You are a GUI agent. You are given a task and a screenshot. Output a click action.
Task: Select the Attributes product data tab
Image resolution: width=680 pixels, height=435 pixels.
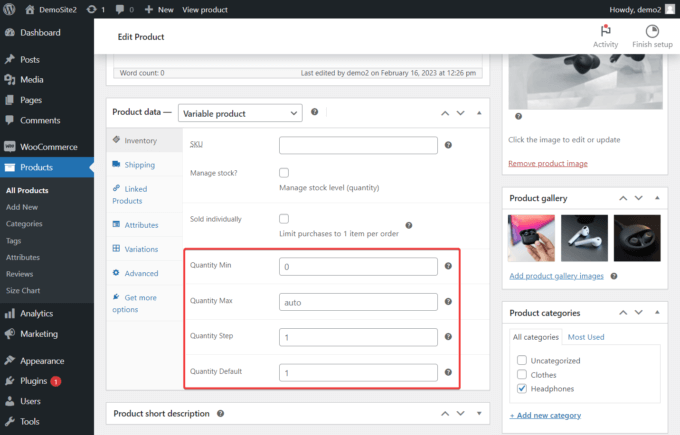point(144,225)
